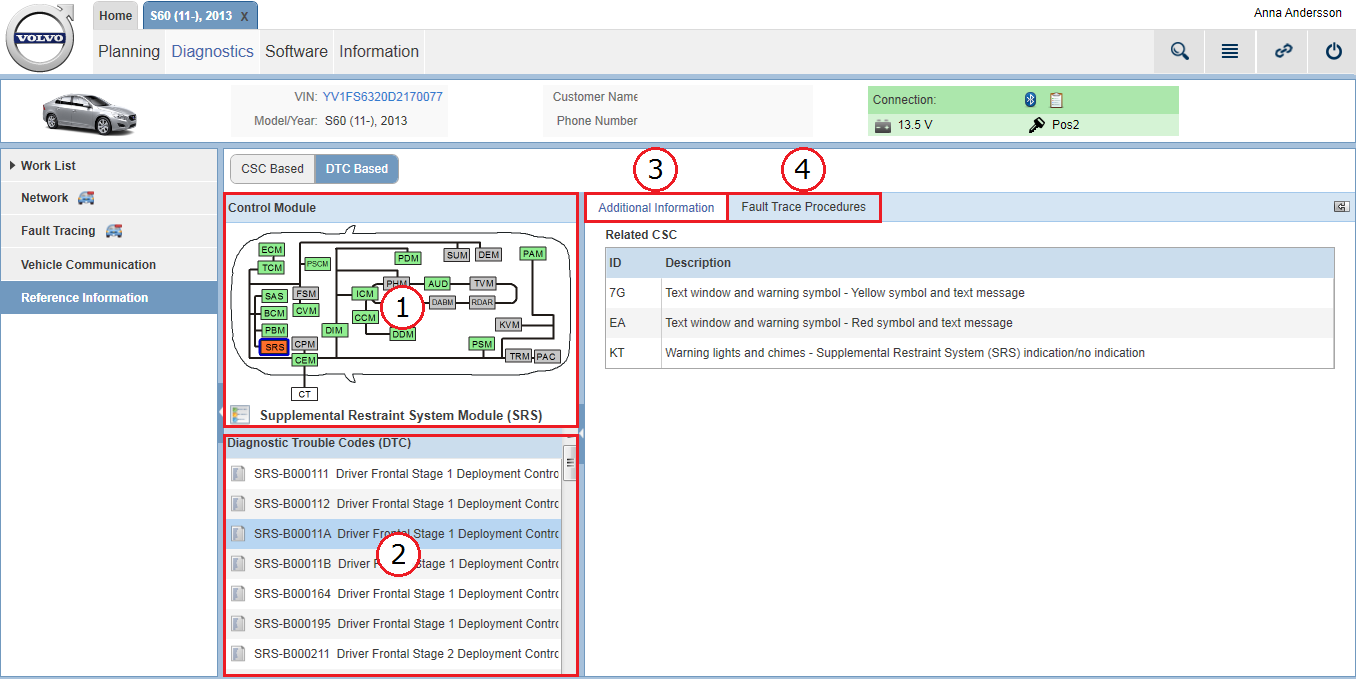This screenshot has height=679, width=1356.
Task: Select DTC row SRS-B000112
Action: coord(393,504)
